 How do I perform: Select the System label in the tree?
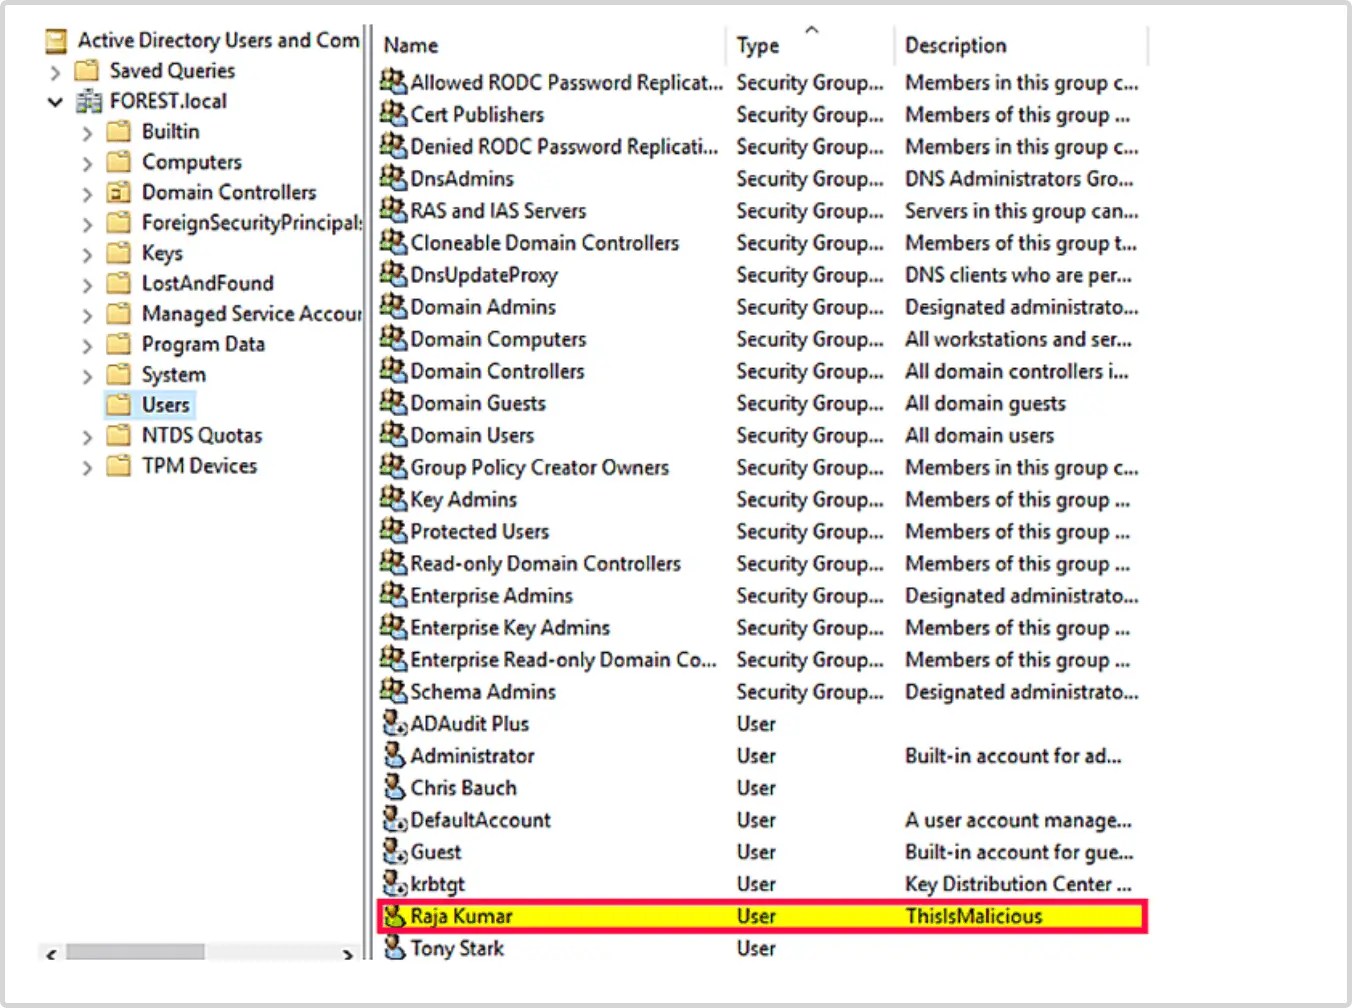click(x=174, y=374)
